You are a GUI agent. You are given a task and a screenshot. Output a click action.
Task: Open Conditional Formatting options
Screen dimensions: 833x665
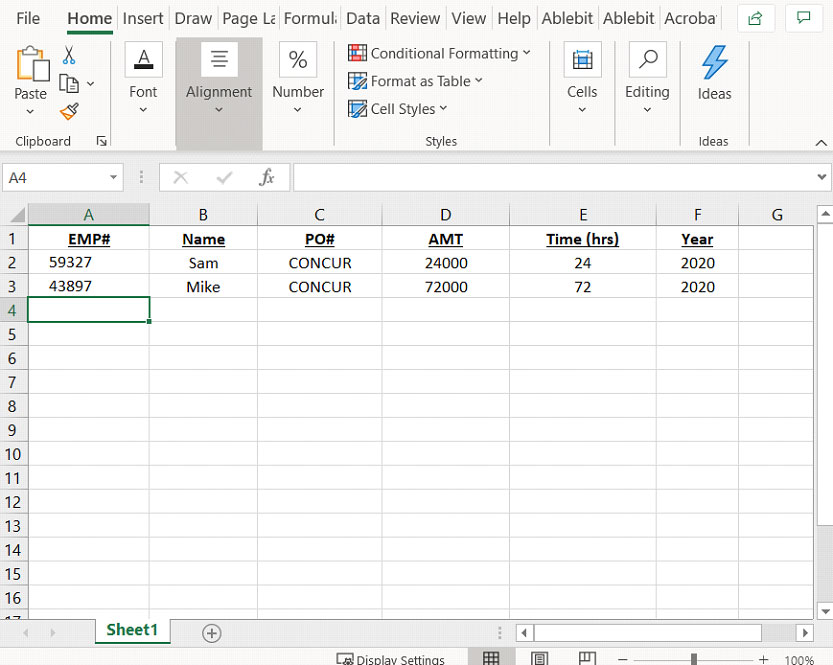pos(438,53)
